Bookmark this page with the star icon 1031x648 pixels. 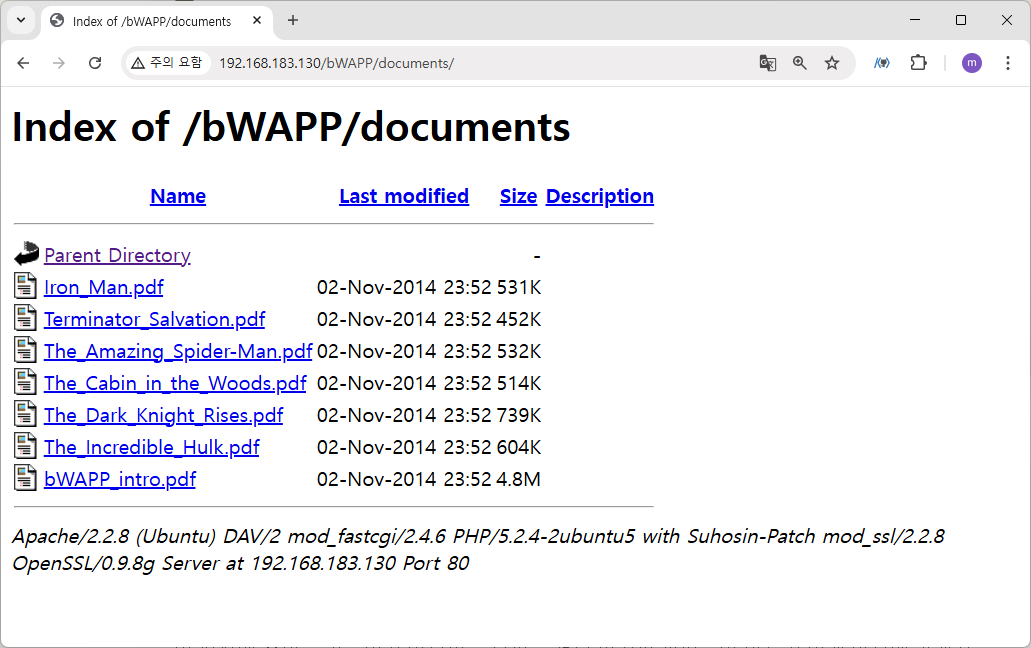[832, 63]
